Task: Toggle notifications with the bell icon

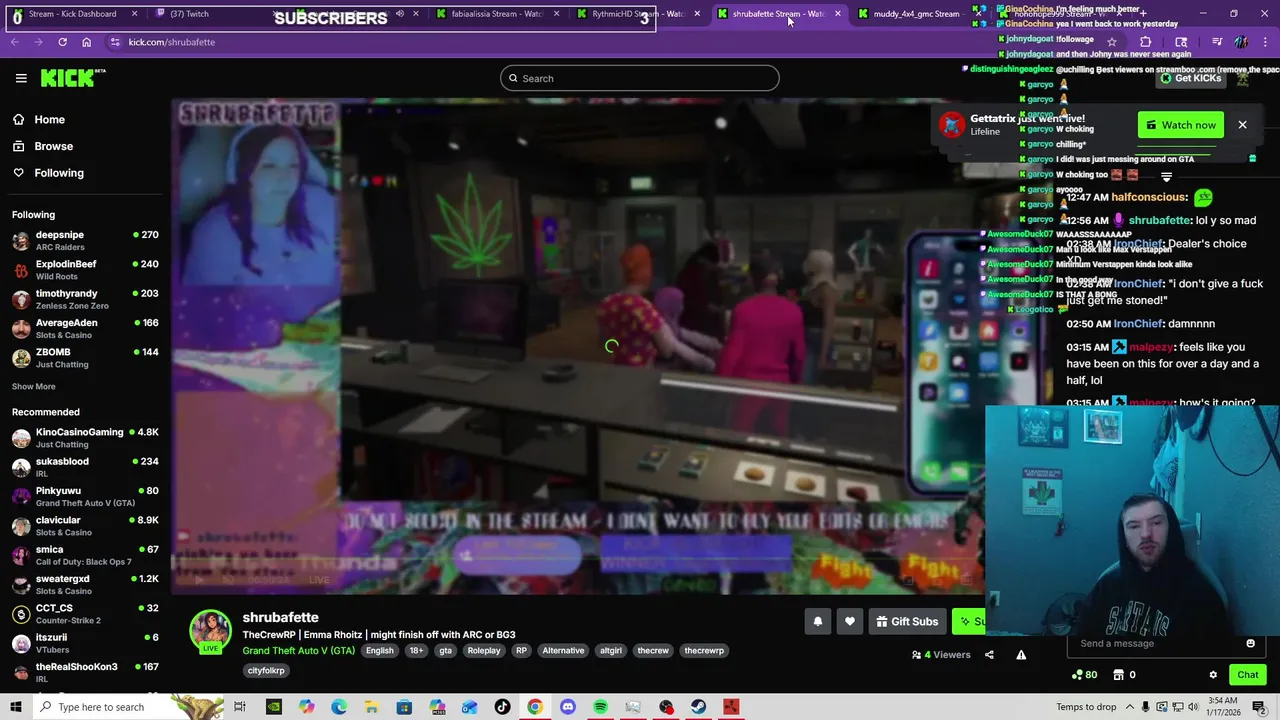Action: coord(818,621)
